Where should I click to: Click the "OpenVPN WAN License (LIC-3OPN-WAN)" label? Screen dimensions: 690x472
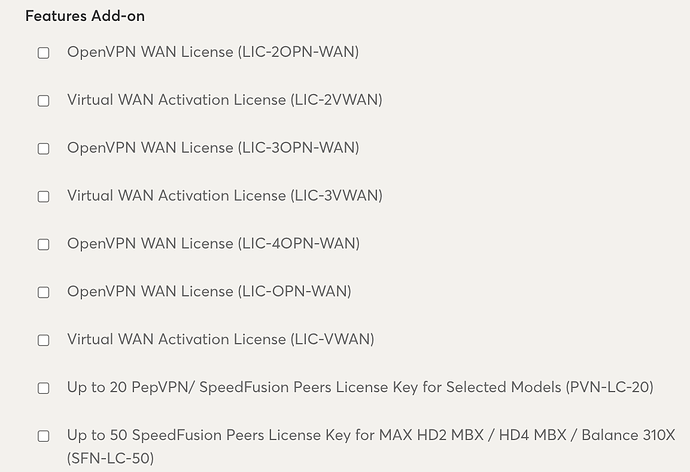click(212, 148)
